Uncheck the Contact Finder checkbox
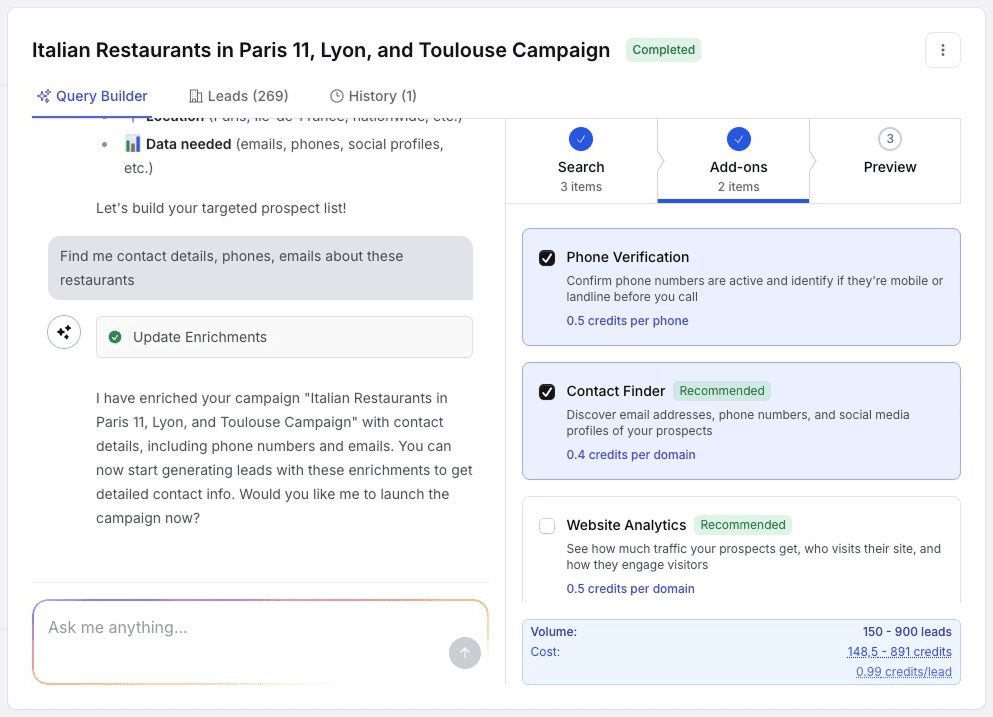The width and height of the screenshot is (993, 717). tap(547, 392)
